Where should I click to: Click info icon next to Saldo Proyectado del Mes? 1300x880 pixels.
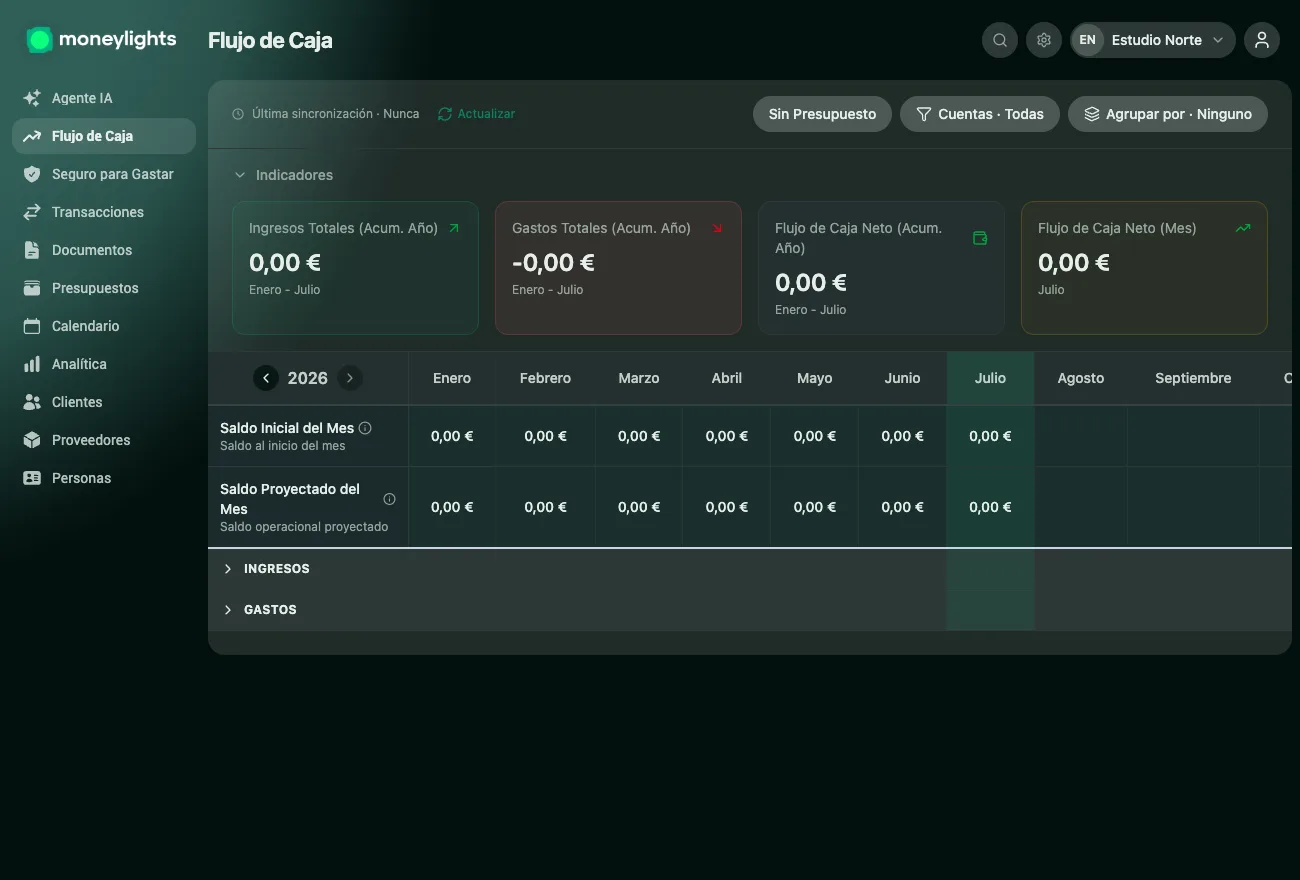pyautogui.click(x=389, y=499)
